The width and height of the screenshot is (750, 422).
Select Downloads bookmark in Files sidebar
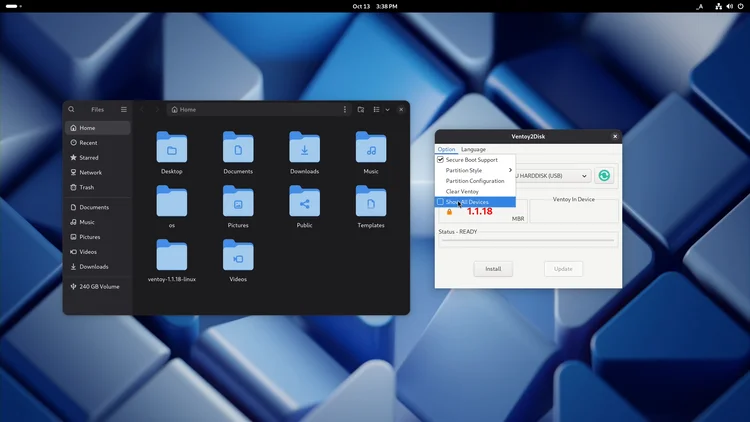click(x=98, y=267)
